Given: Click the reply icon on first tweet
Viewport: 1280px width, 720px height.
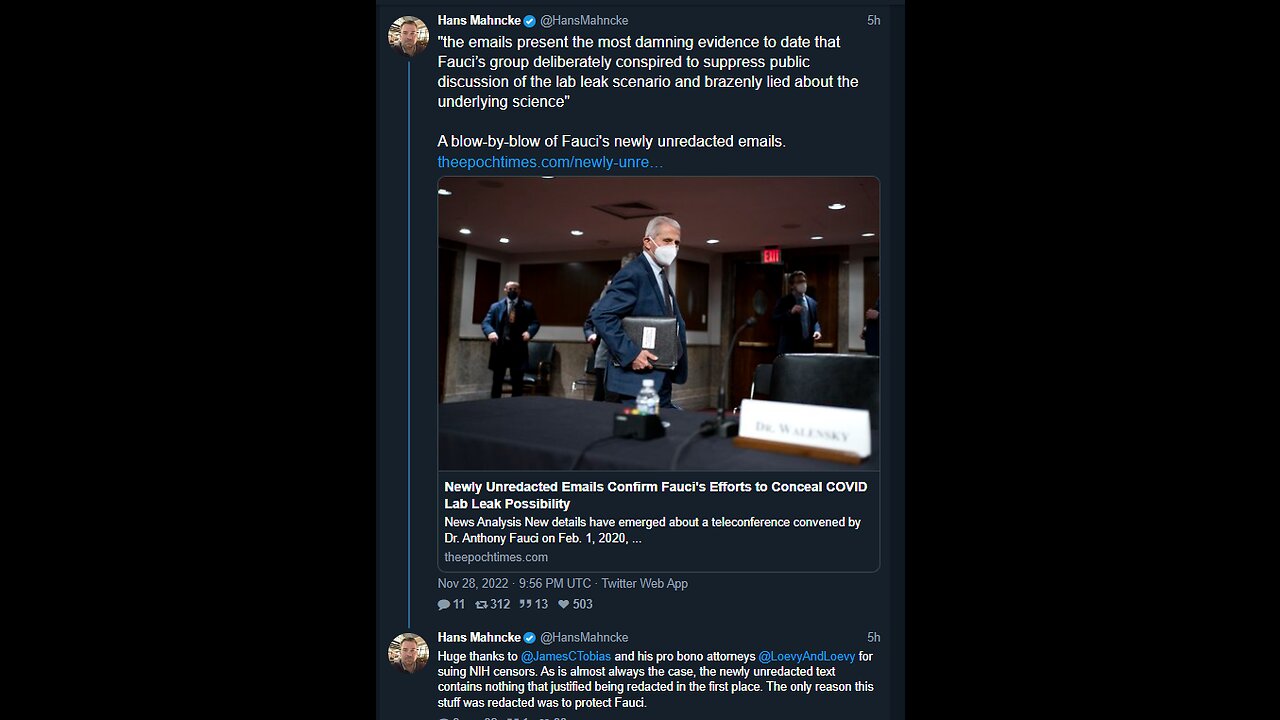Looking at the screenshot, I should click(x=444, y=604).
